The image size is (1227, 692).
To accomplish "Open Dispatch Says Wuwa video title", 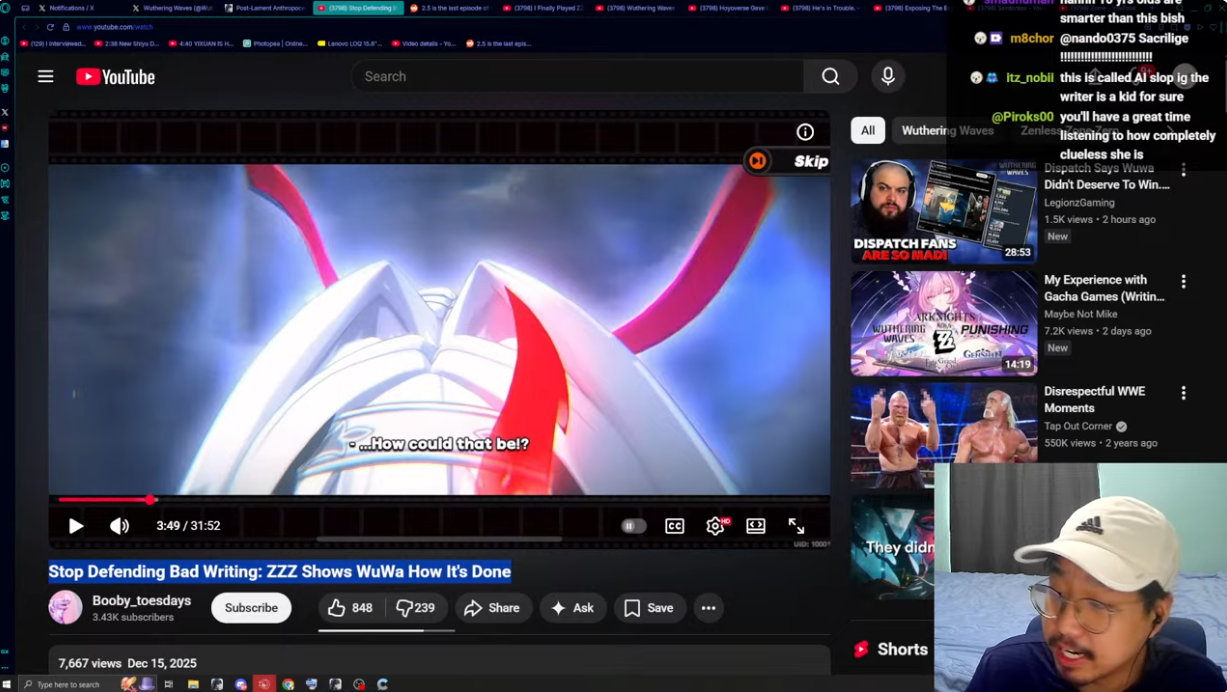I will click(1107, 177).
